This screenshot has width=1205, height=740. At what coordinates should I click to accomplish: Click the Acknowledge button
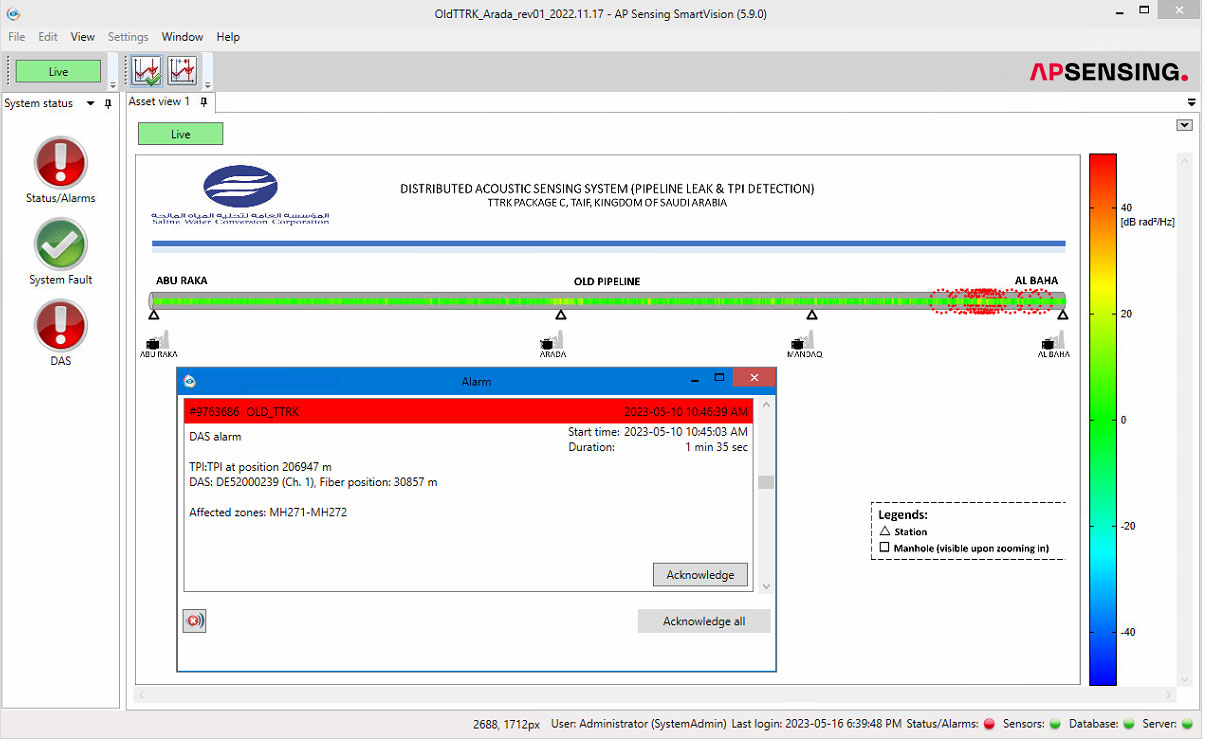pos(700,574)
